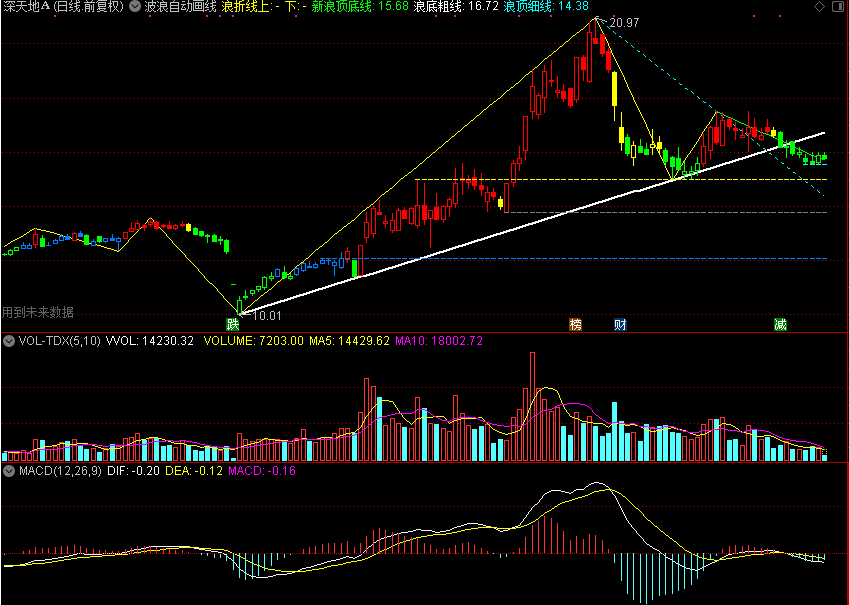849x605 pixels.
Task: Click the stock title 深天地A (日线.前复权)
Action: [x=63, y=6]
